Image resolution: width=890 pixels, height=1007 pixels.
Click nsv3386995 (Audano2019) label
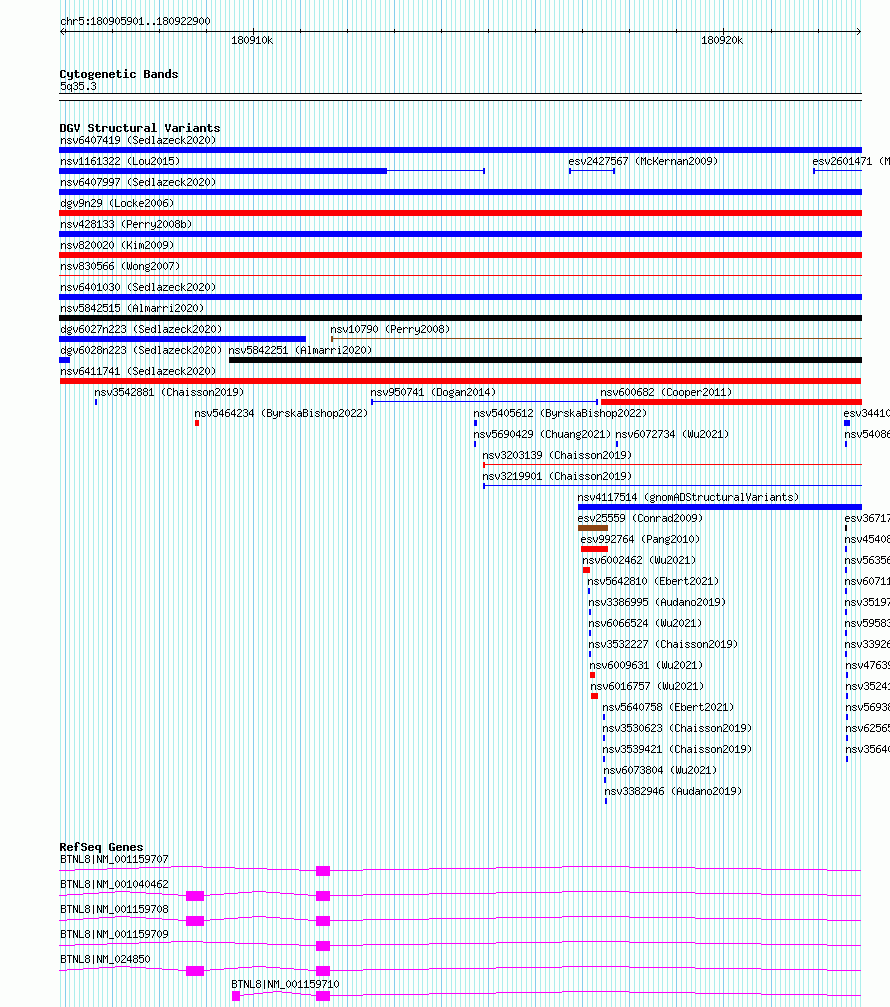tap(657, 602)
